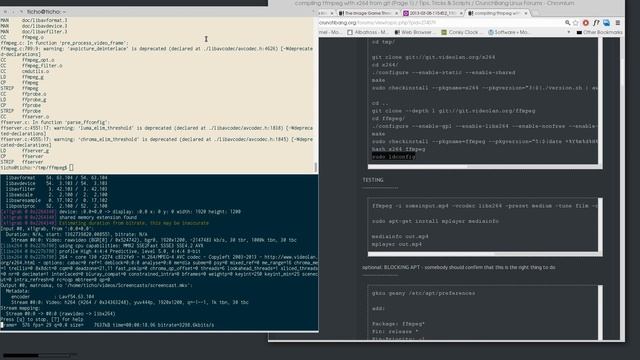Click the 'shared memory extension found' line
640x360 pixels.
[98, 218]
